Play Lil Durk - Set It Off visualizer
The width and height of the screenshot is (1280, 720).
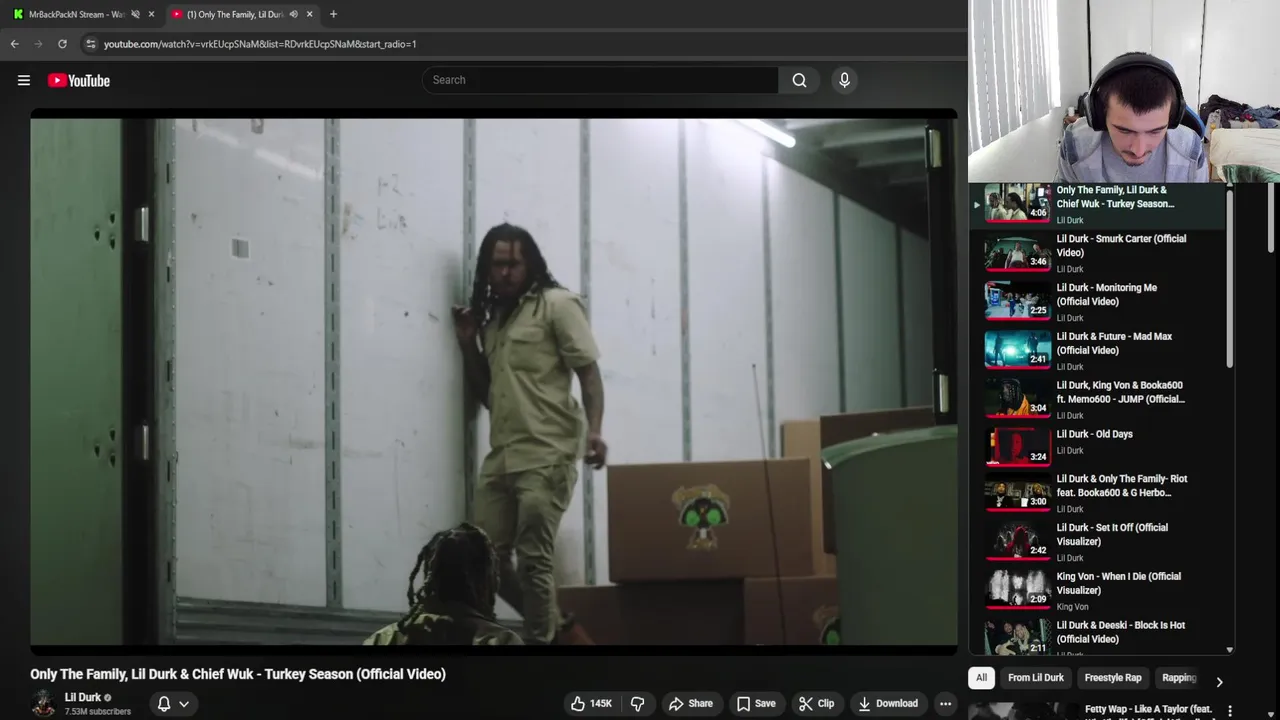pyautogui.click(x=1096, y=543)
